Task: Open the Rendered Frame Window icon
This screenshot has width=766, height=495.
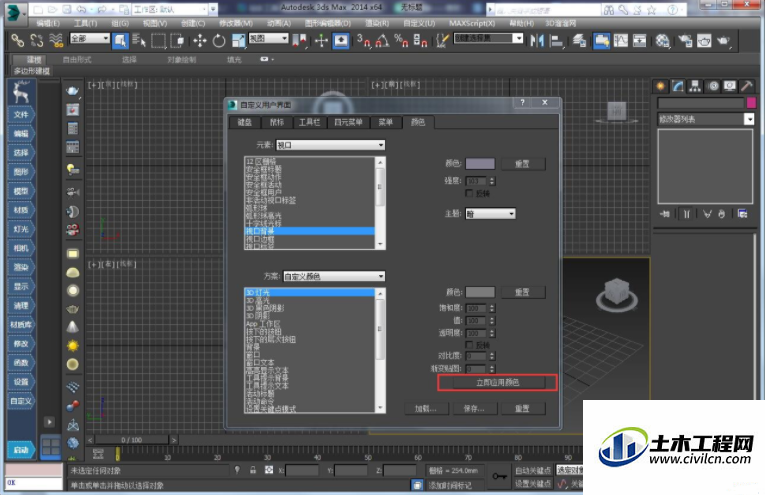Action: coord(704,41)
